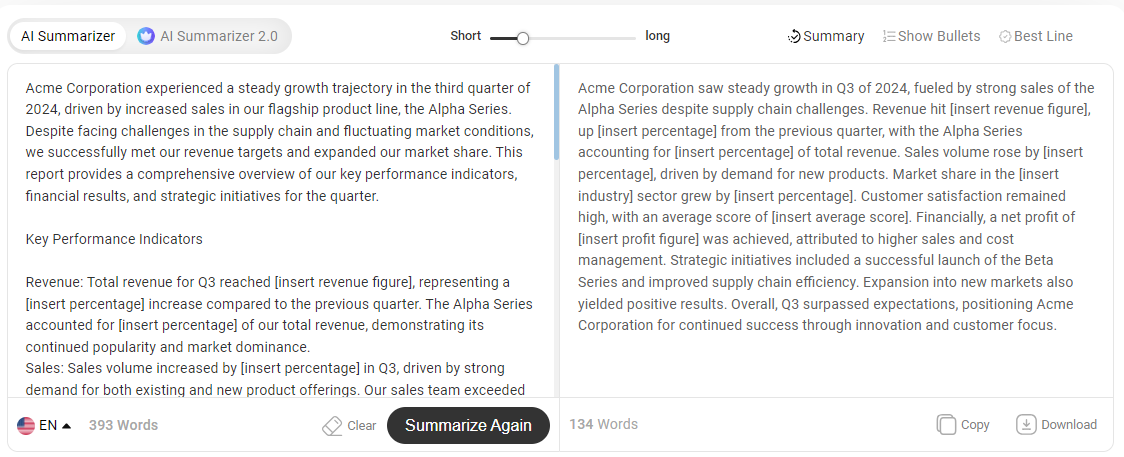Switch to AI Summarizer 2.0 tab

click(x=208, y=36)
